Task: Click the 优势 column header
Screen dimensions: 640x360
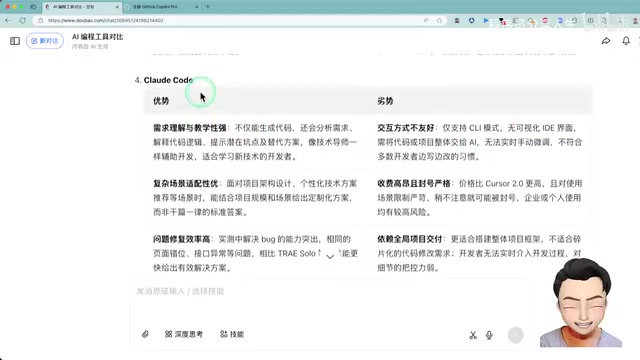Action: point(161,101)
